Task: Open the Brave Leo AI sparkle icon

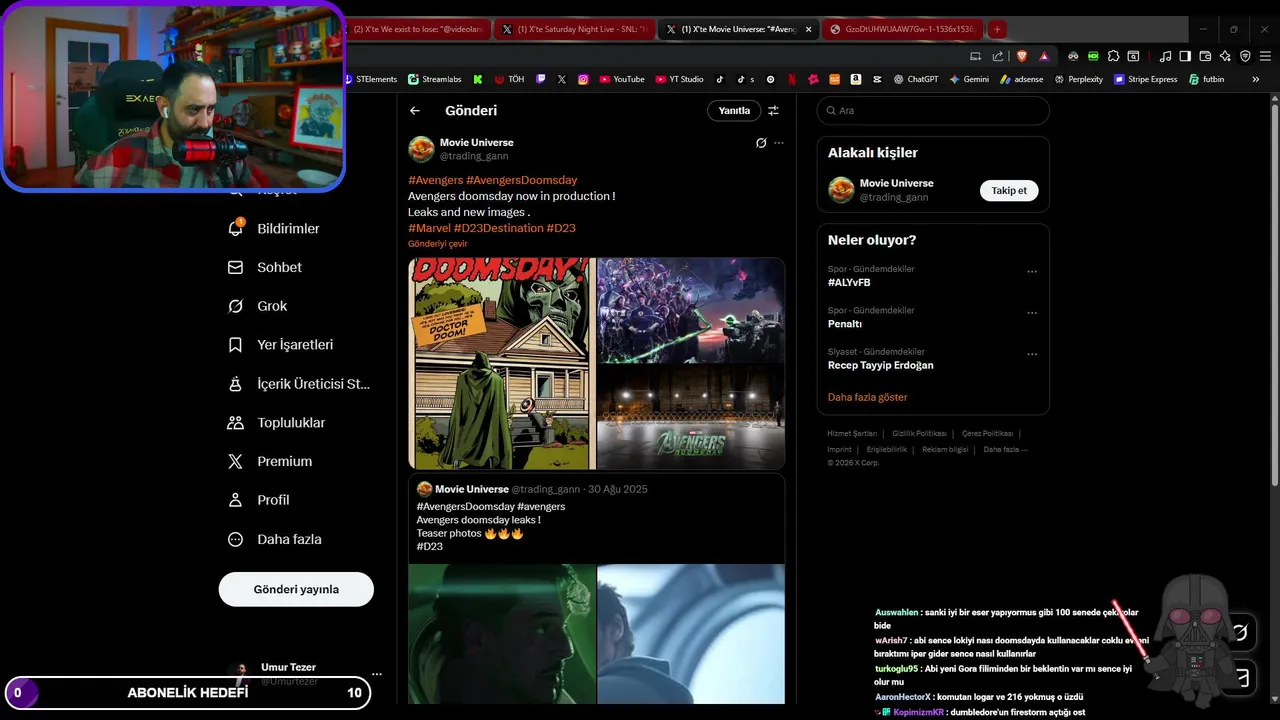Action: coord(1225,56)
